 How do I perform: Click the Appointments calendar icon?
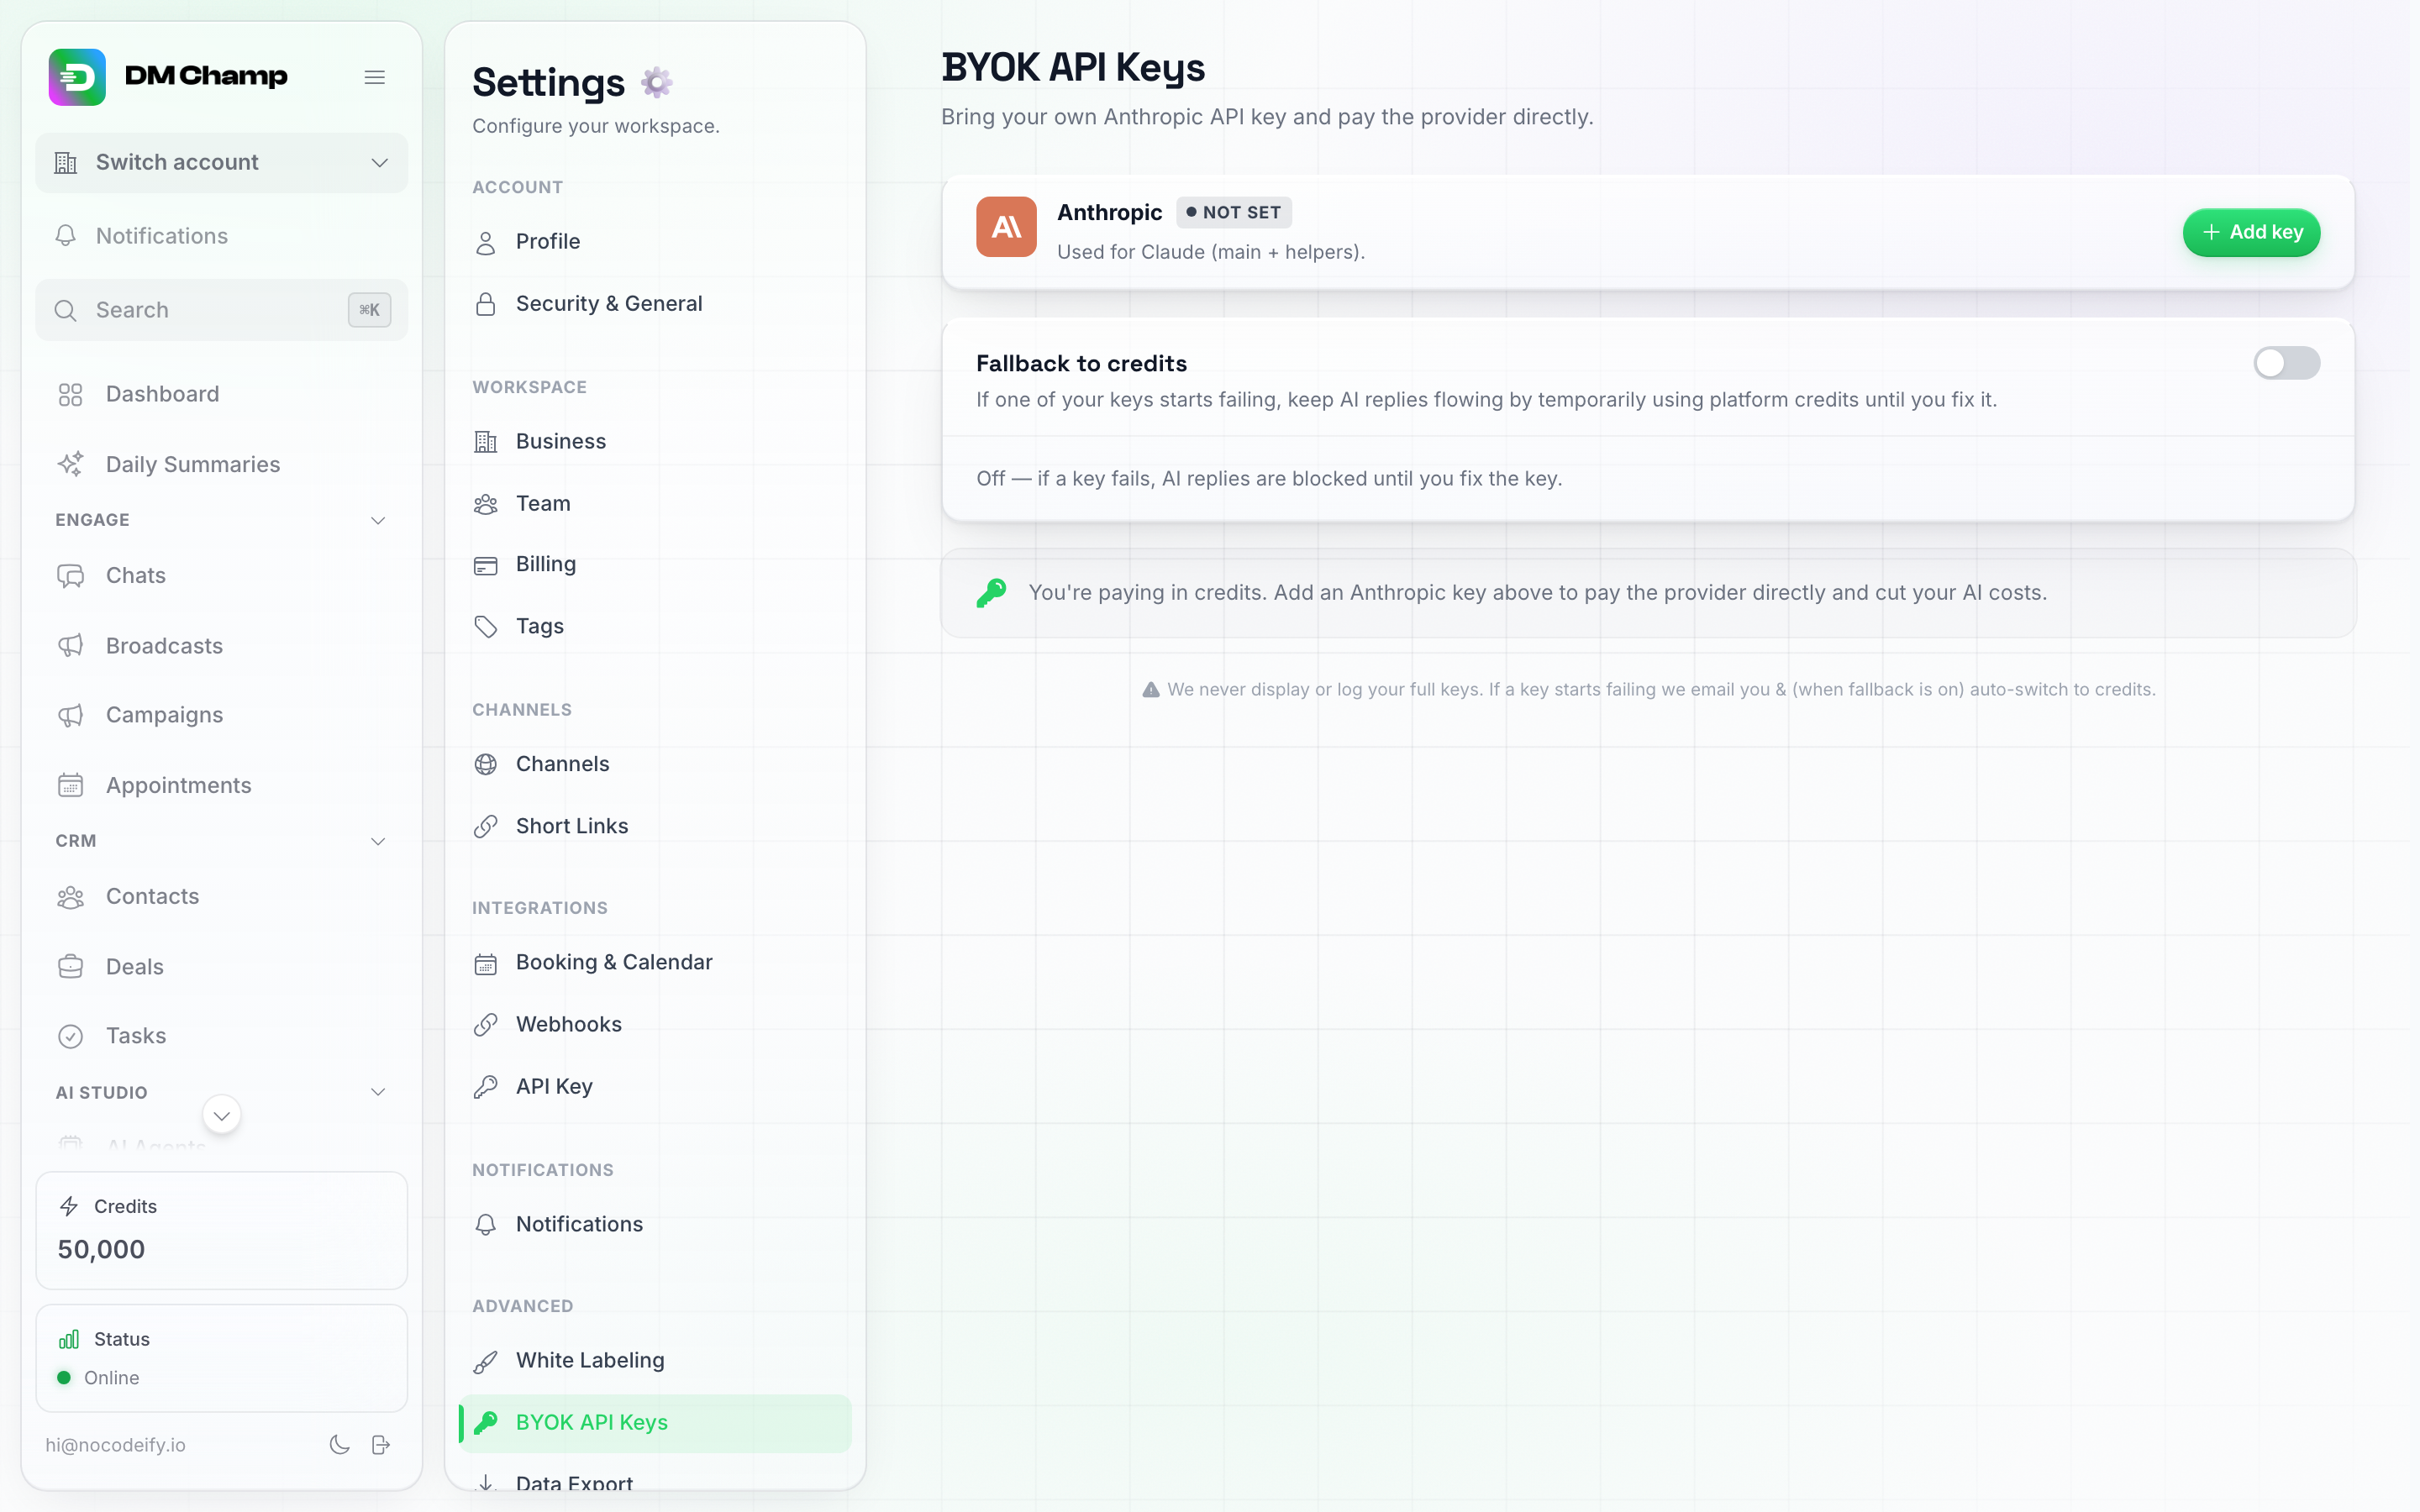[70, 785]
